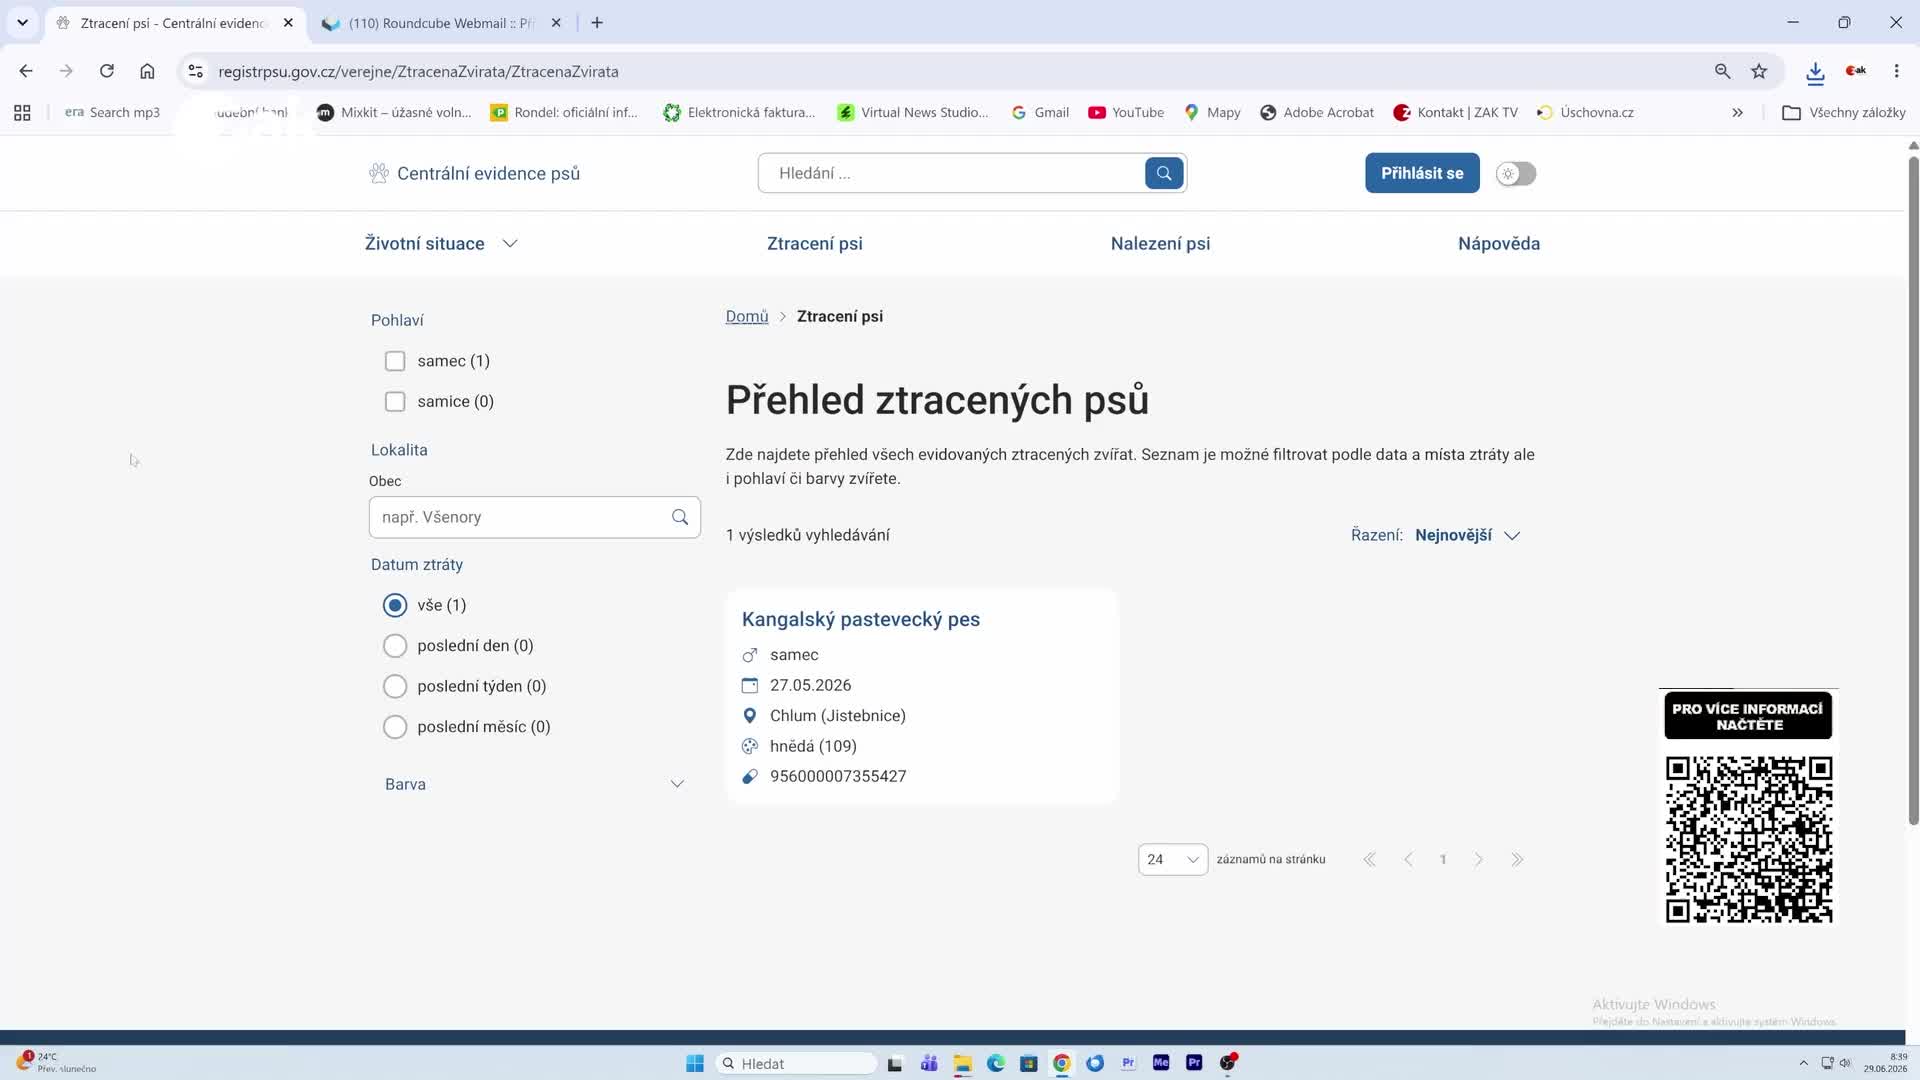Open the Kangalský pastevecký pes record
This screenshot has width=1920, height=1080.
(x=860, y=620)
